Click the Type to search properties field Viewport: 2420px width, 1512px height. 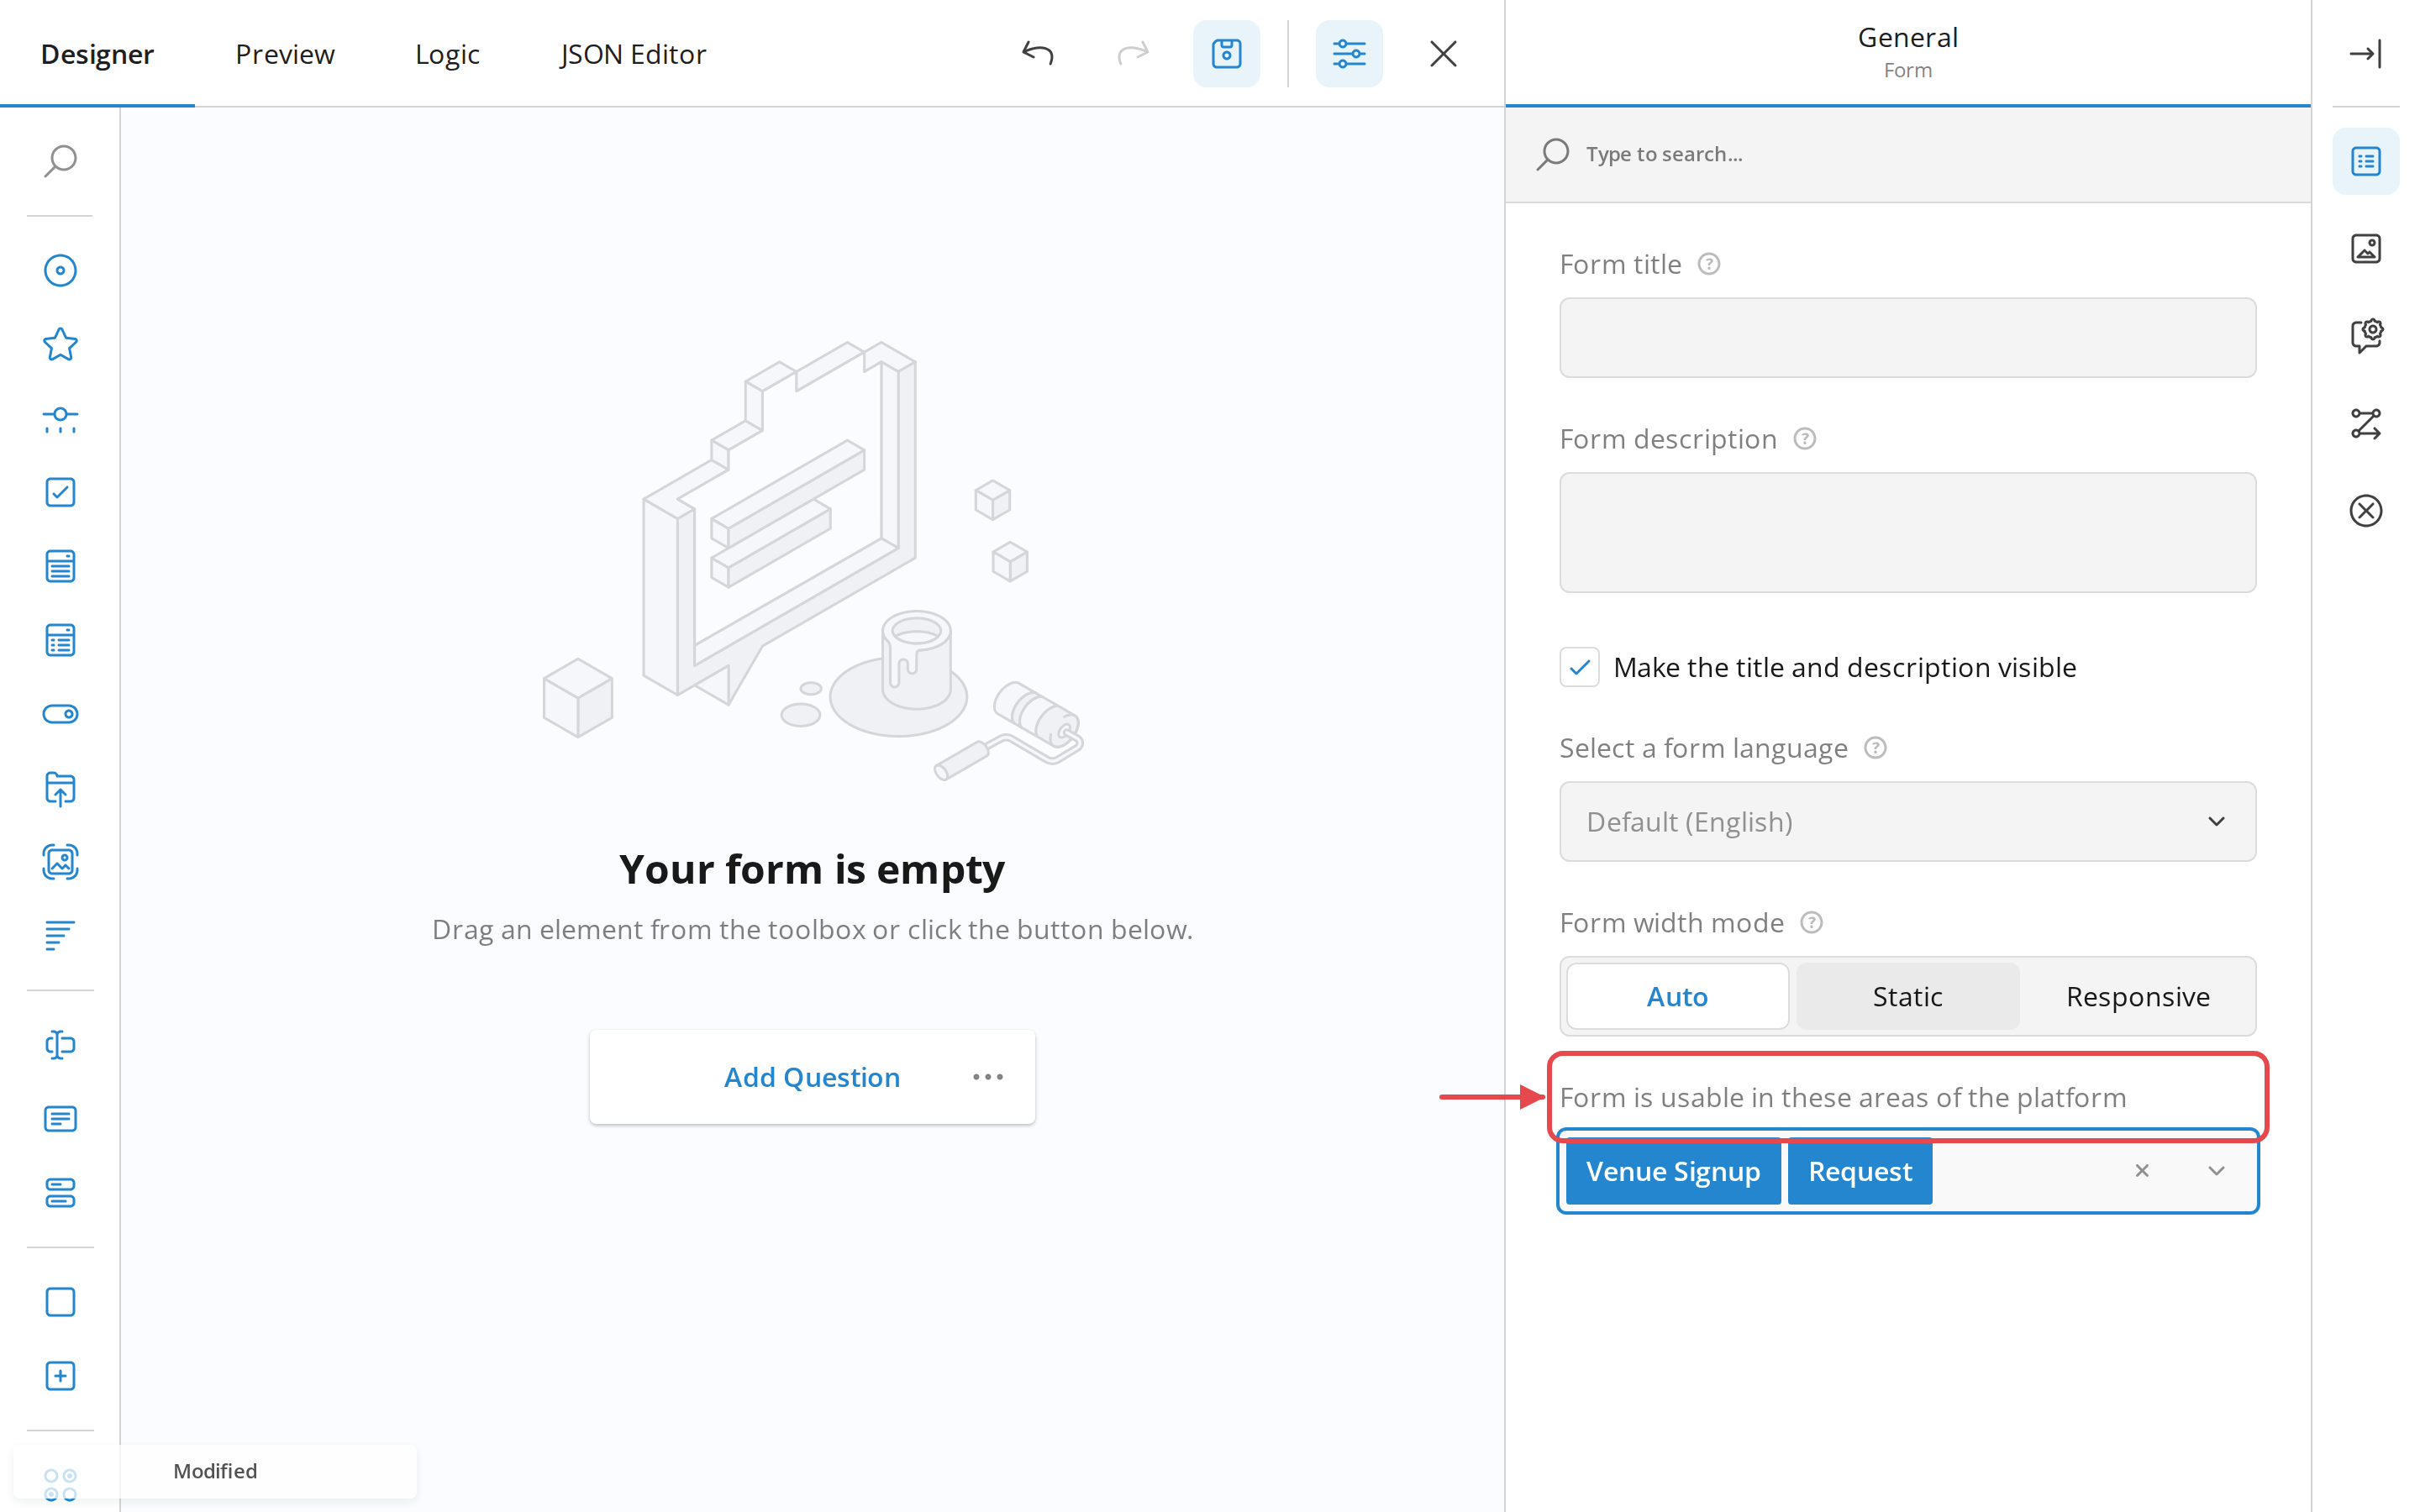click(x=1907, y=154)
